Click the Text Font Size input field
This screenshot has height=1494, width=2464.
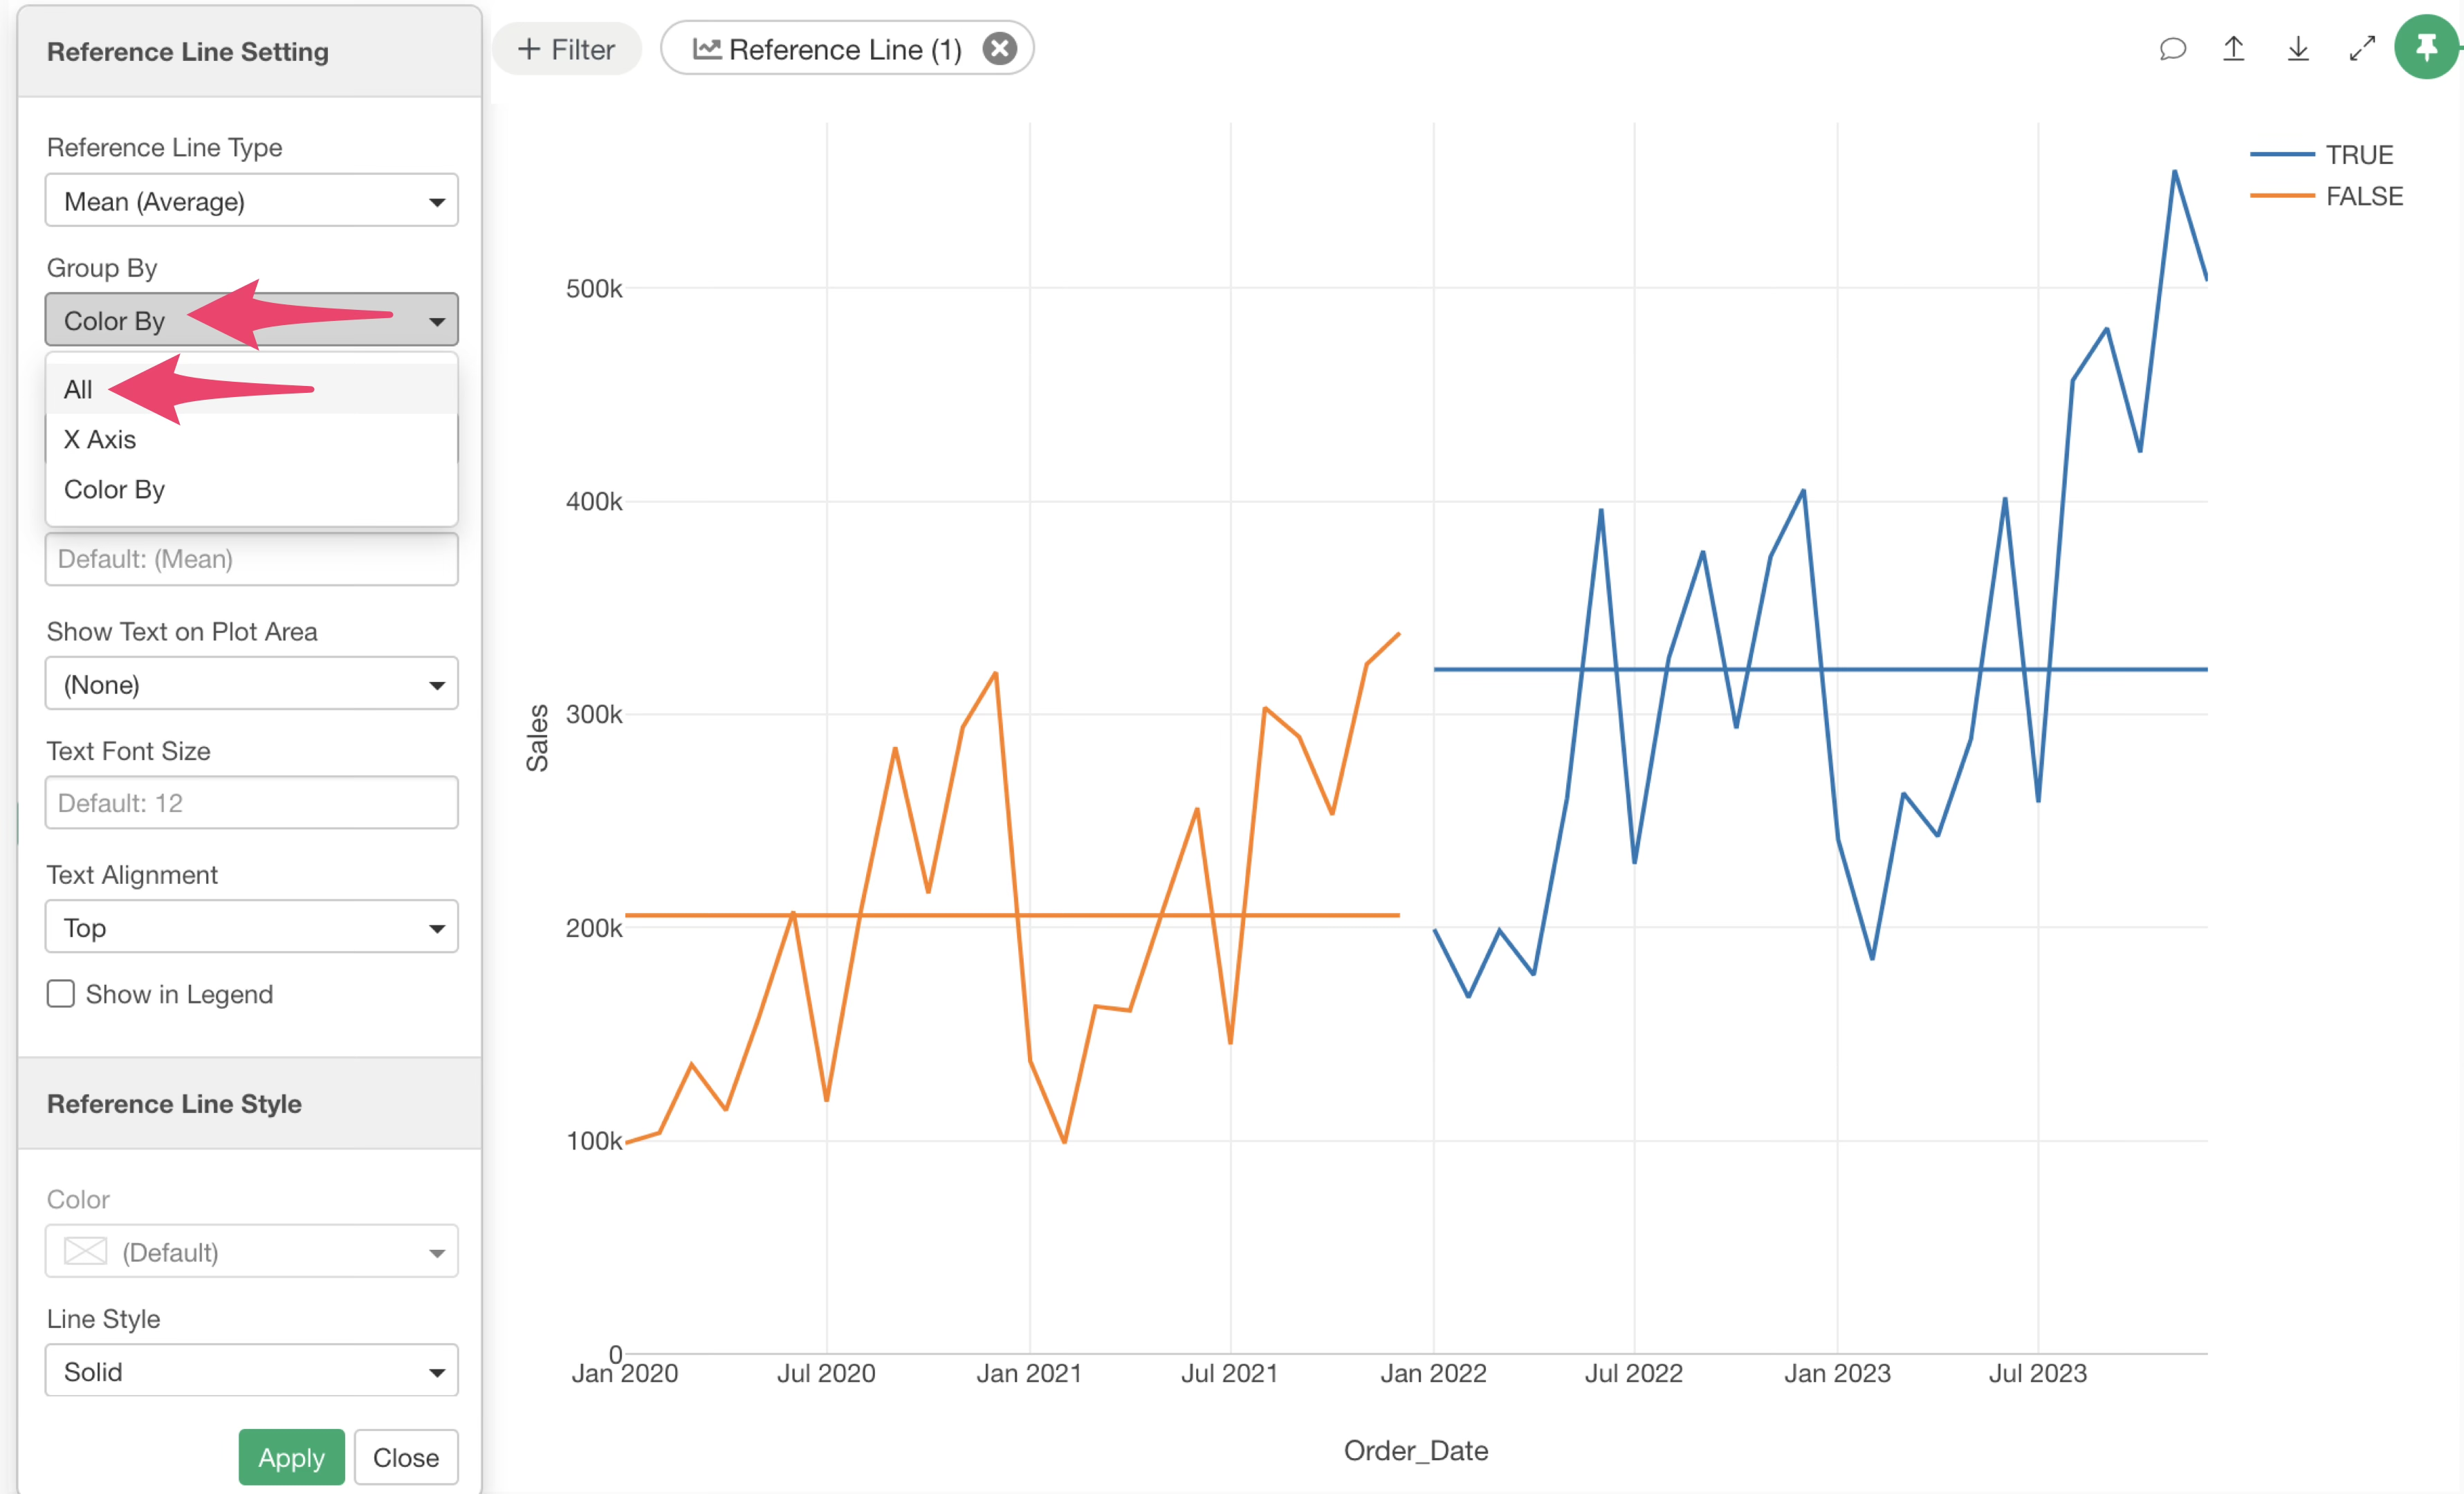pos(251,803)
